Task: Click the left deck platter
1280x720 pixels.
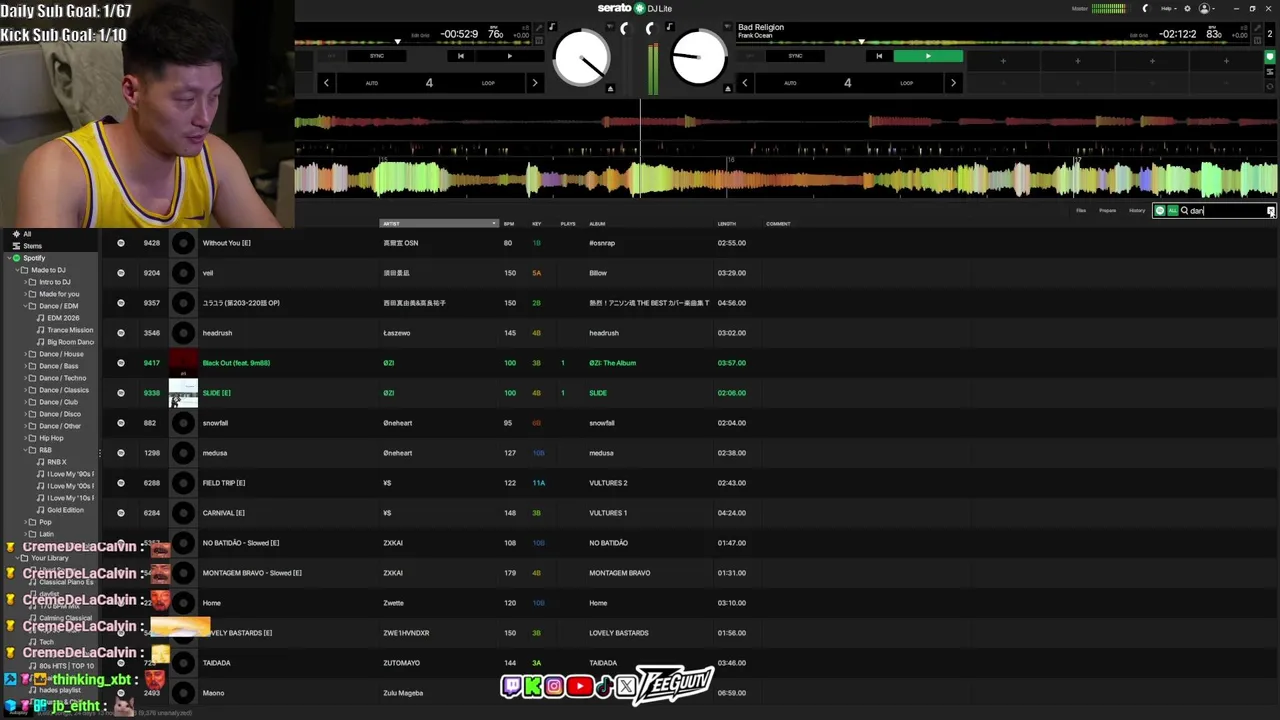Action: (x=581, y=58)
